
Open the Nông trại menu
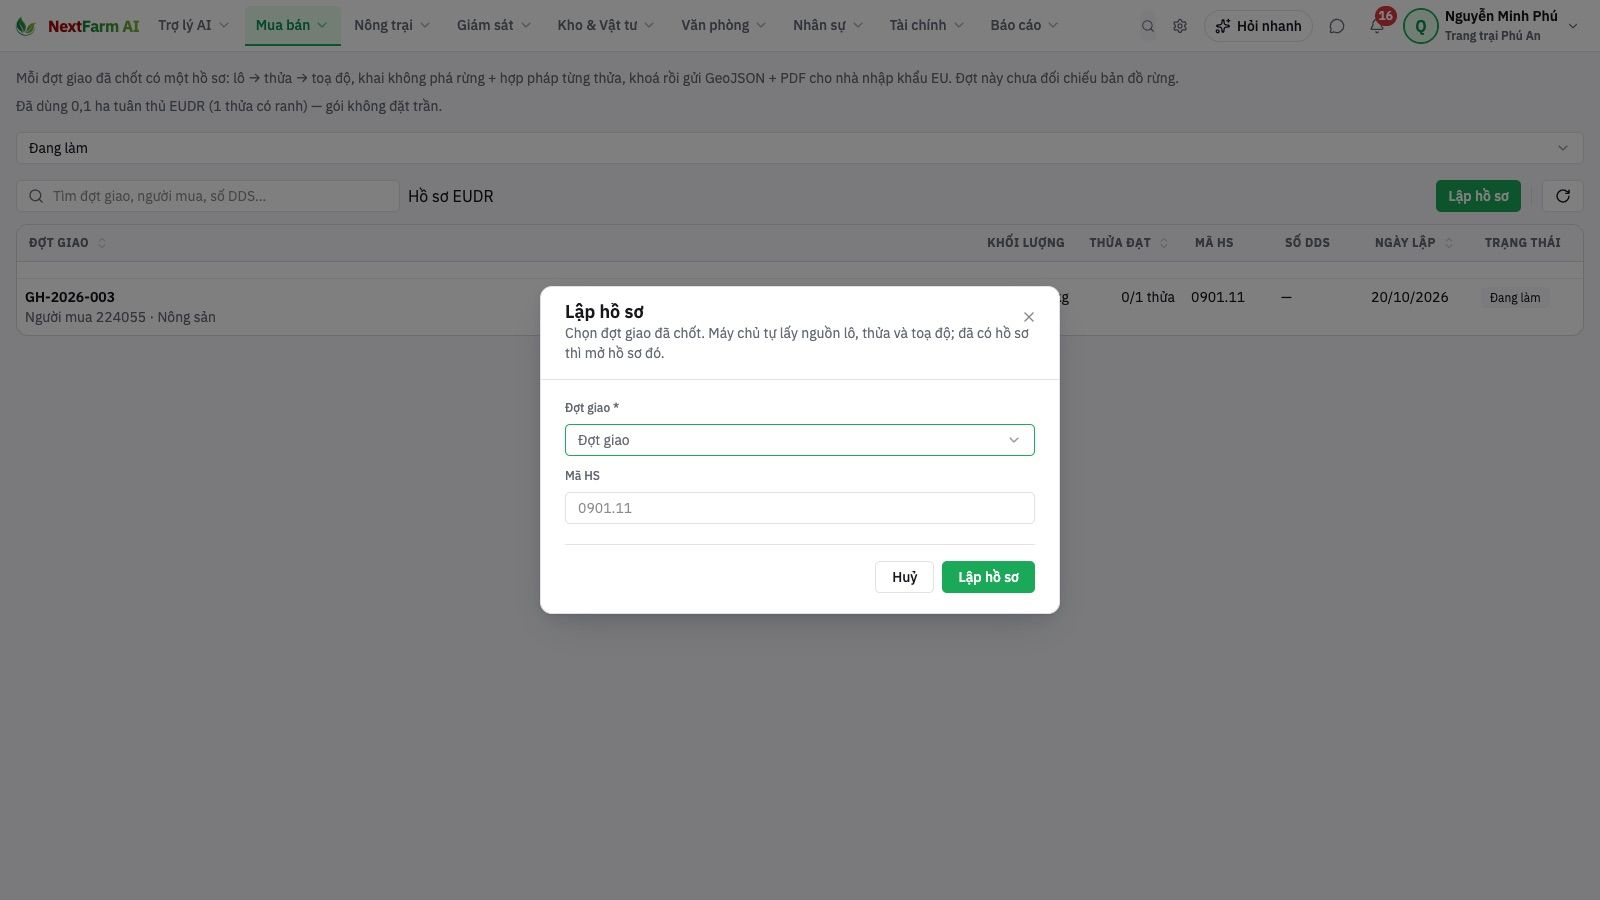click(x=392, y=25)
